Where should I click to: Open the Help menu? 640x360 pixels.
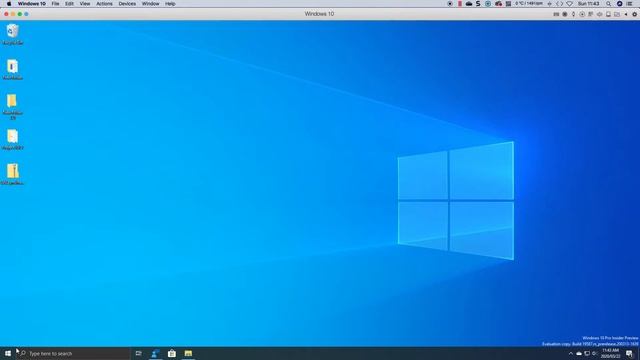click(170, 4)
